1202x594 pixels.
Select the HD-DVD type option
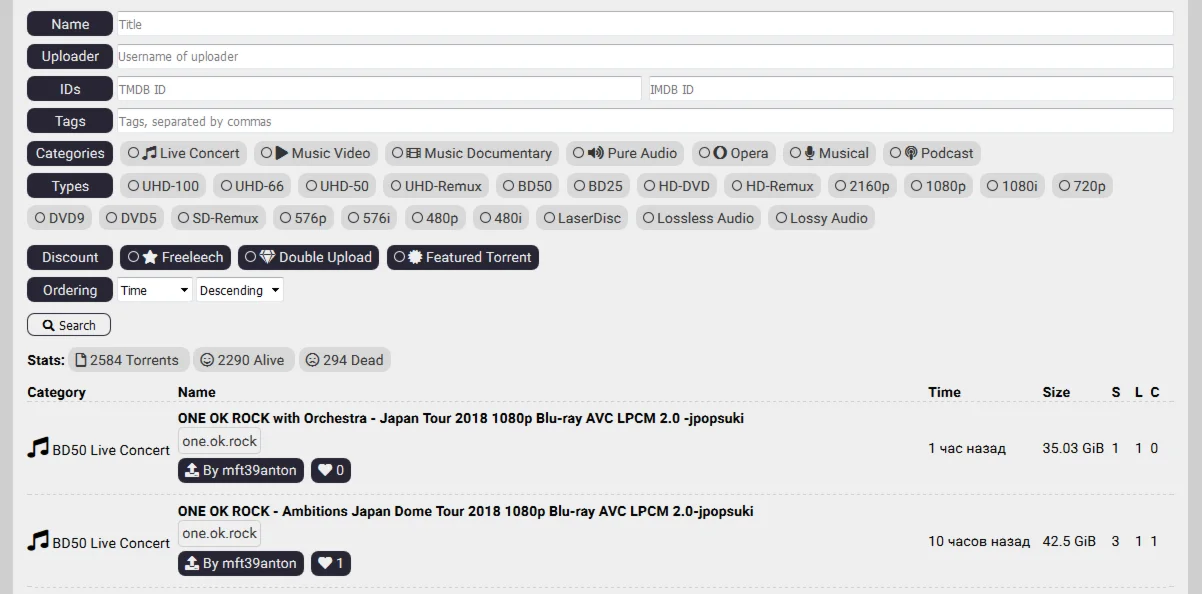pos(676,186)
